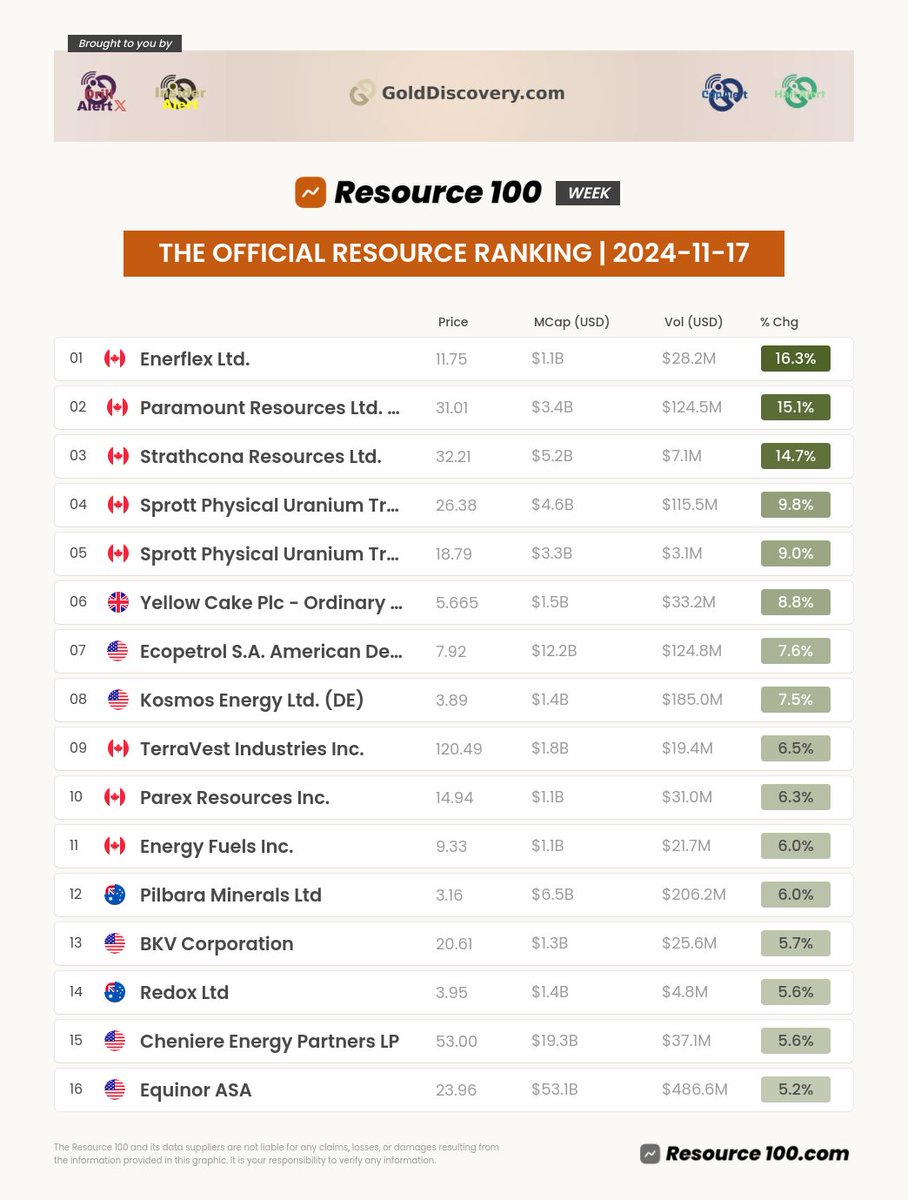Click Equinor's 5.2% change badge

(795, 1089)
